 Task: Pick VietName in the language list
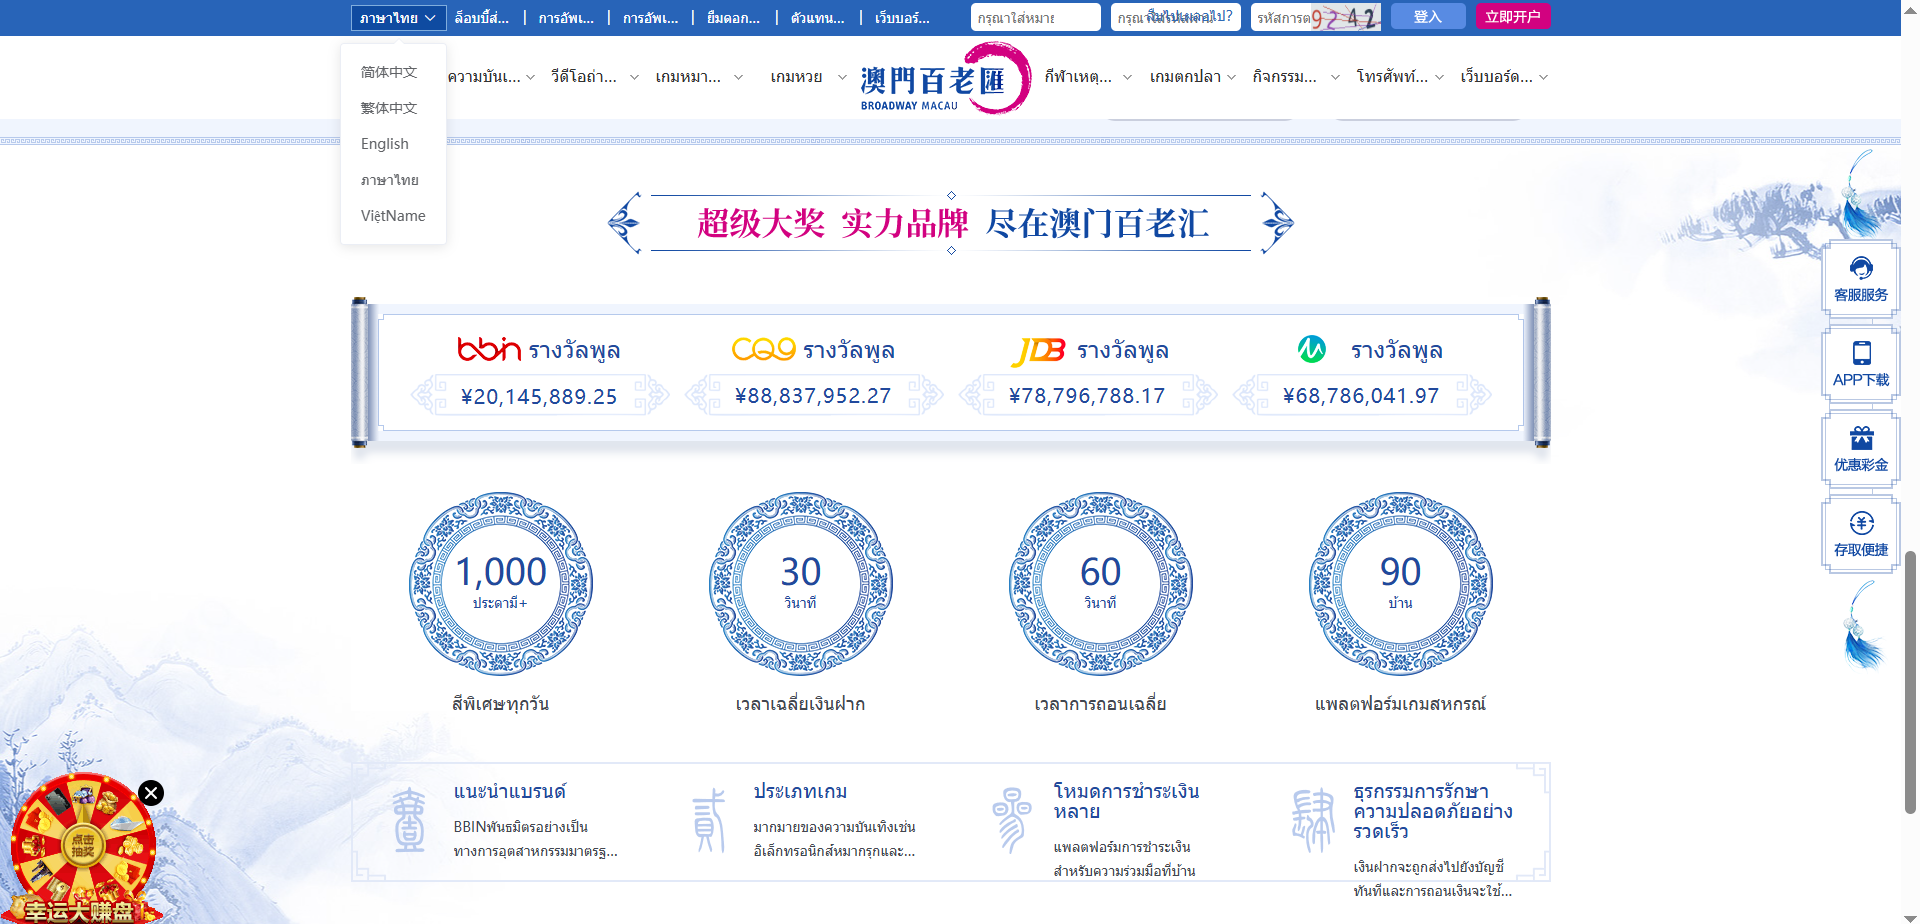[x=393, y=216]
